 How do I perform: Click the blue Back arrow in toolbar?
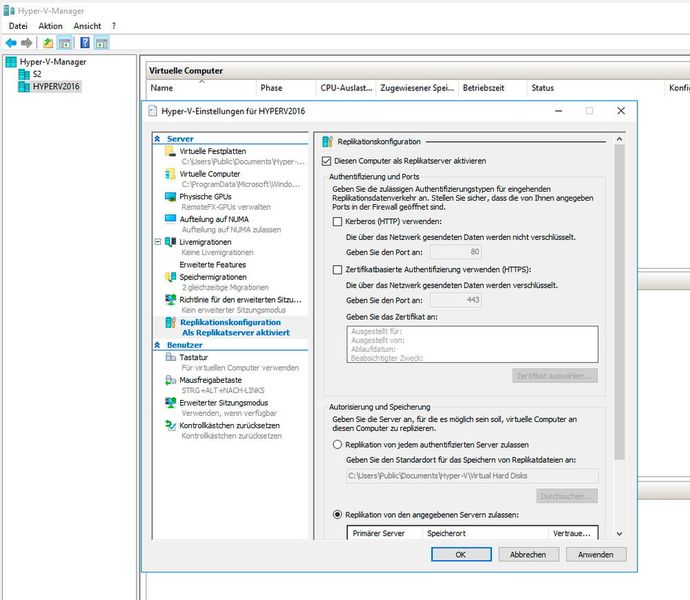coord(11,43)
